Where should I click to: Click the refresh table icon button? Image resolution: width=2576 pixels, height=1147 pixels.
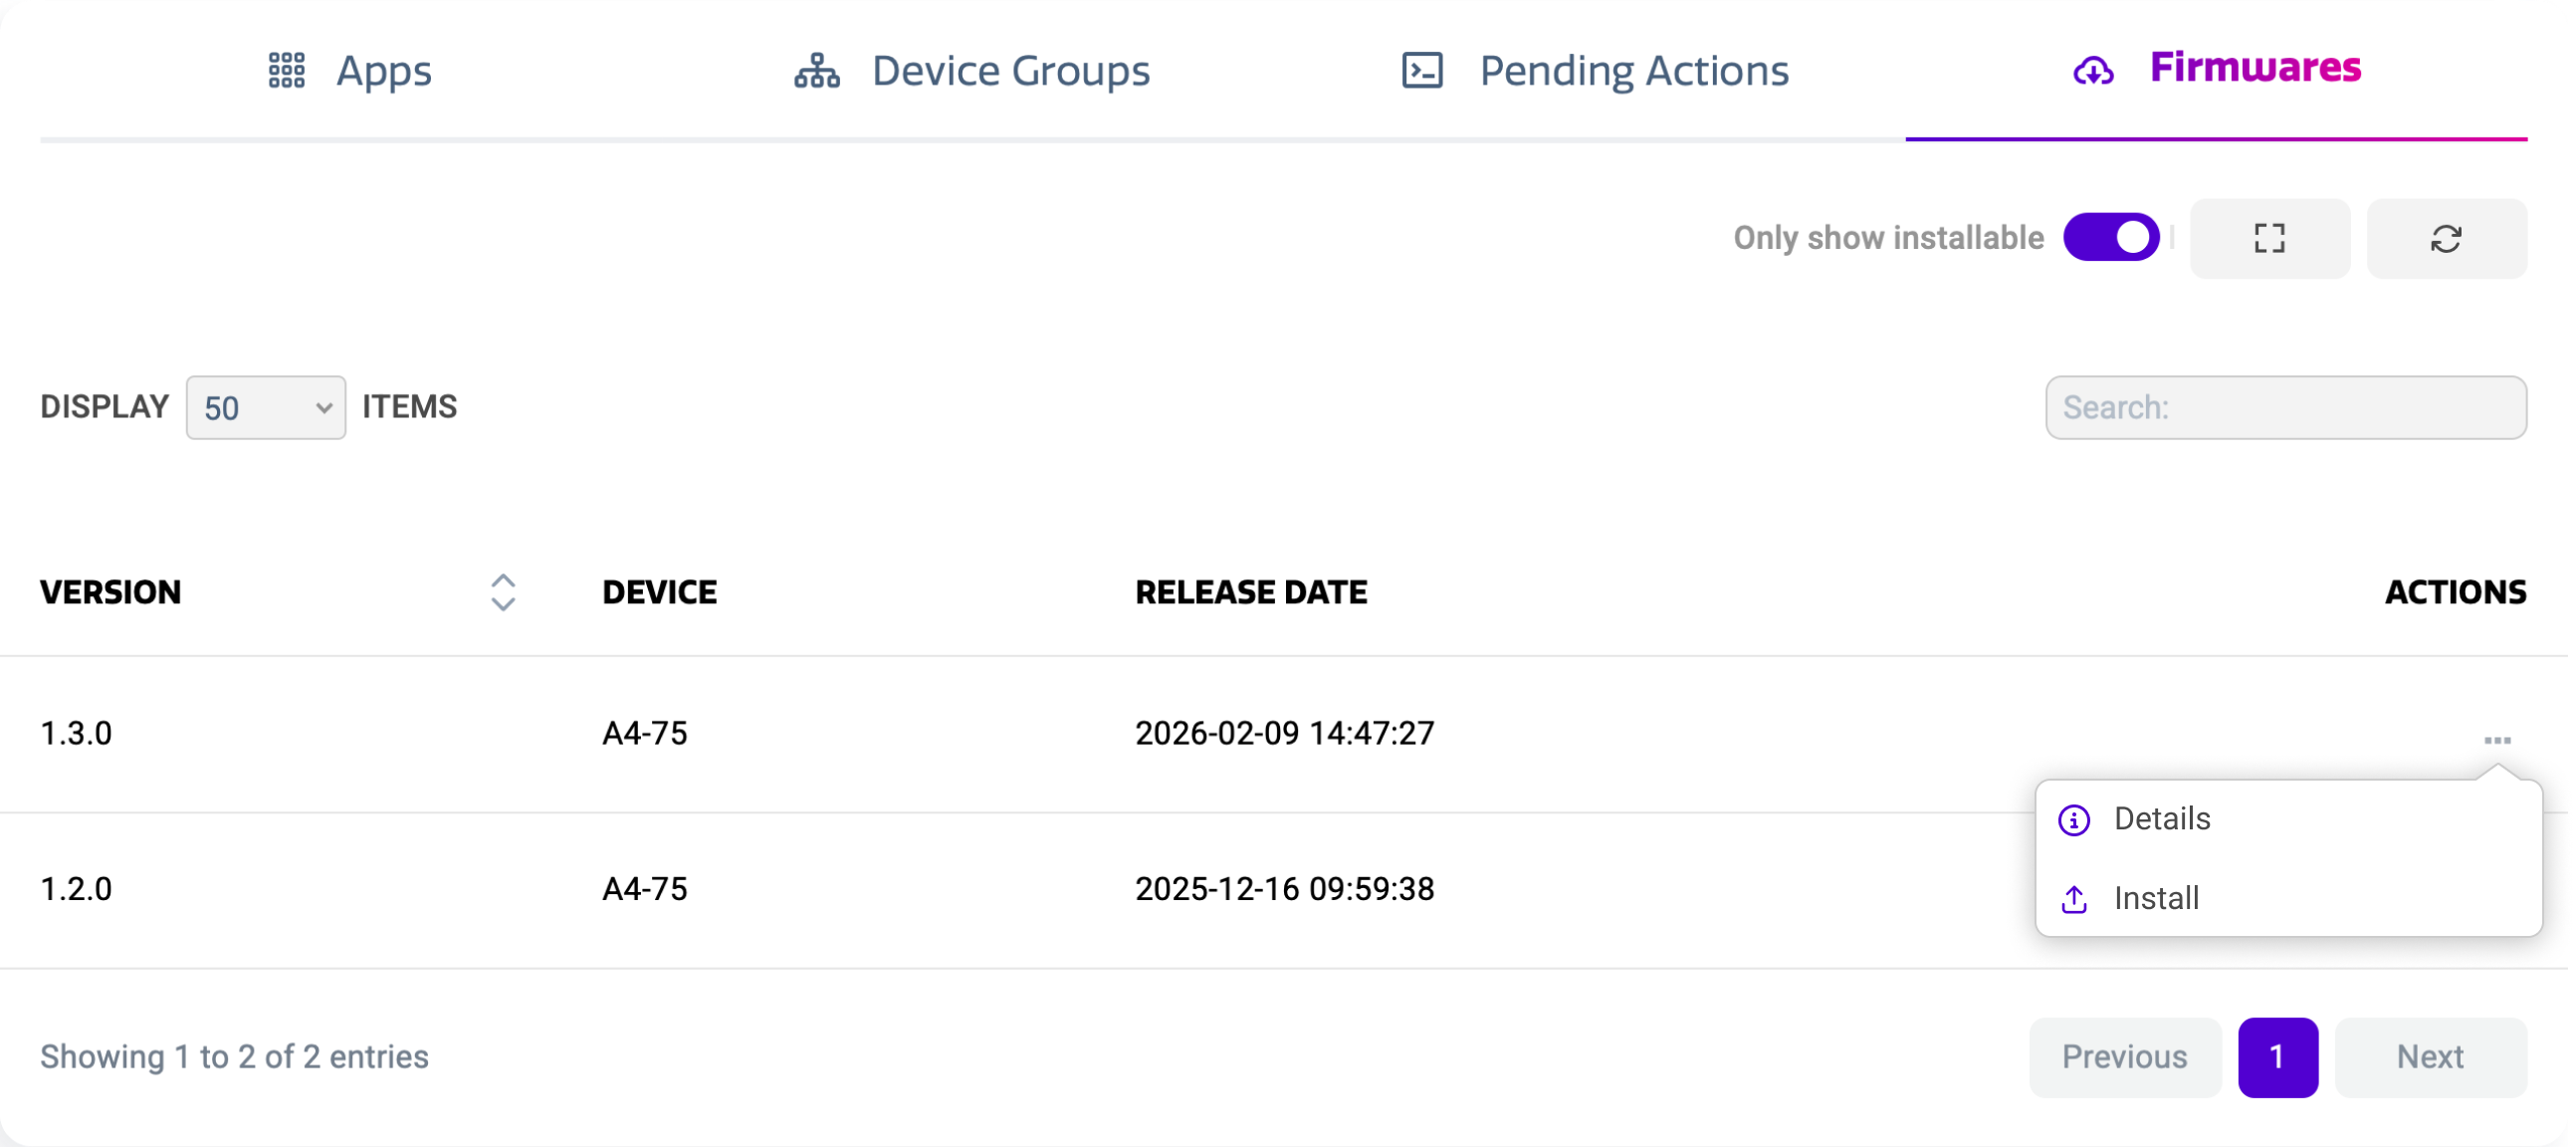(x=2446, y=238)
